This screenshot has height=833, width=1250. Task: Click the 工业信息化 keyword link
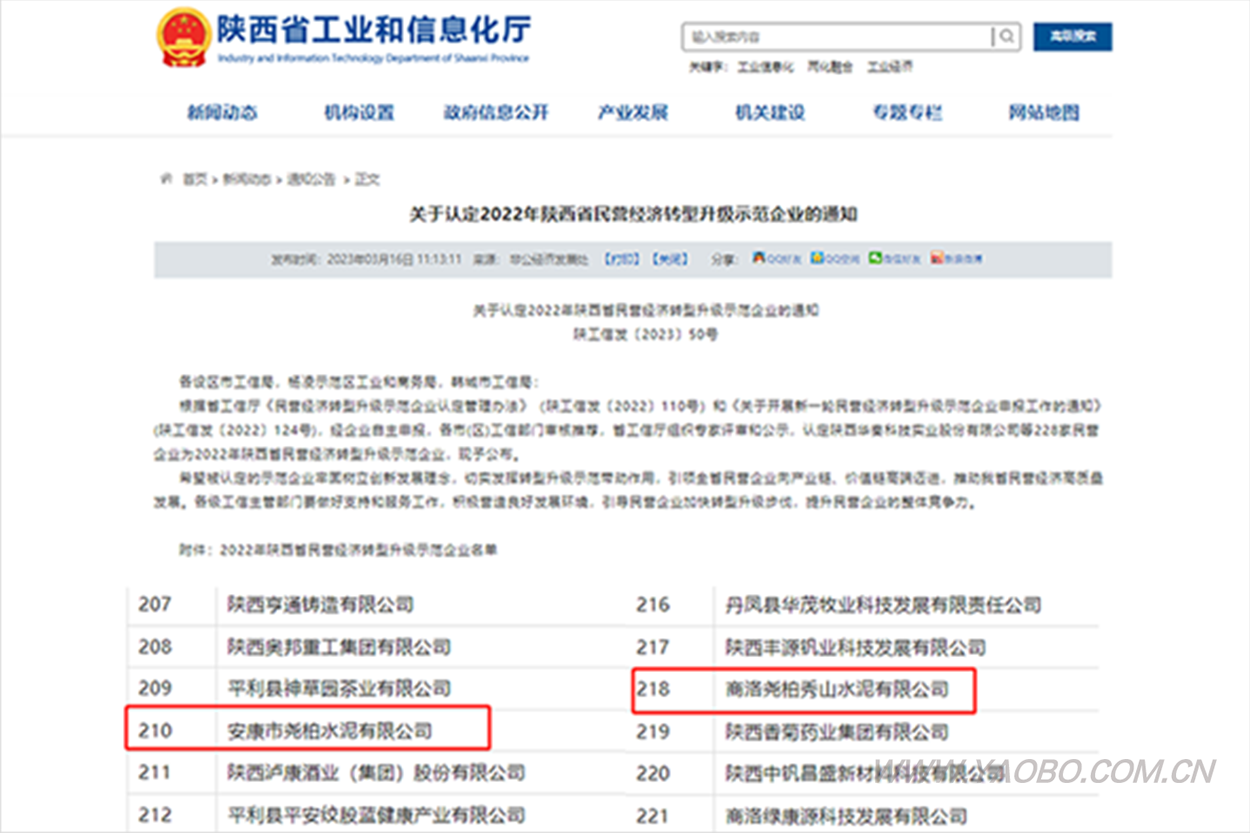click(x=765, y=68)
